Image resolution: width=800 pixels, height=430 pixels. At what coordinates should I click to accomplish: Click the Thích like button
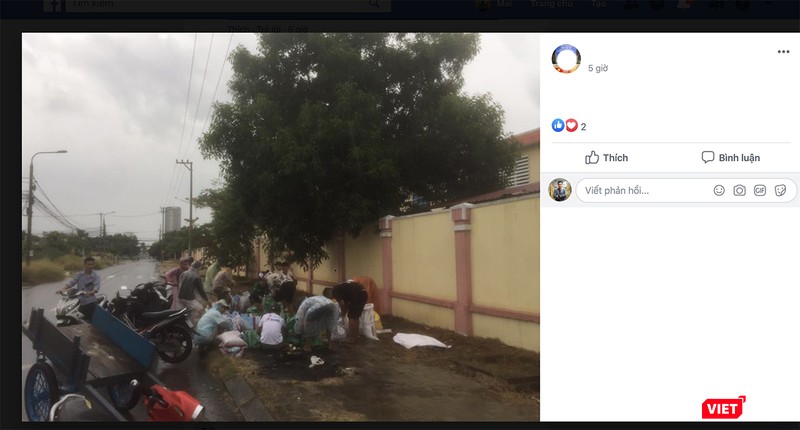(606, 158)
